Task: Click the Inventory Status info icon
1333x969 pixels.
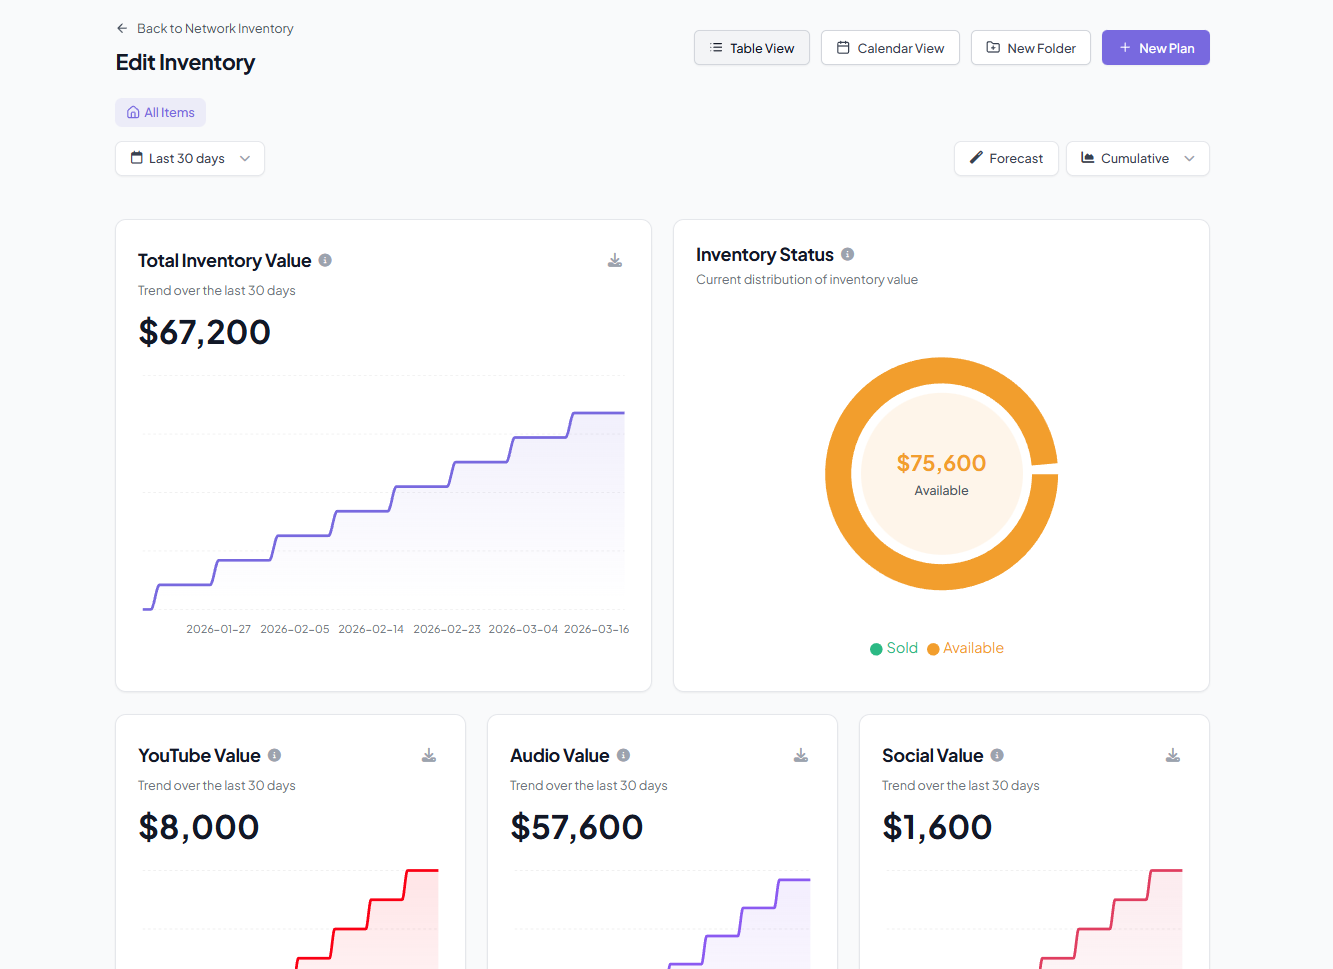Action: [847, 255]
